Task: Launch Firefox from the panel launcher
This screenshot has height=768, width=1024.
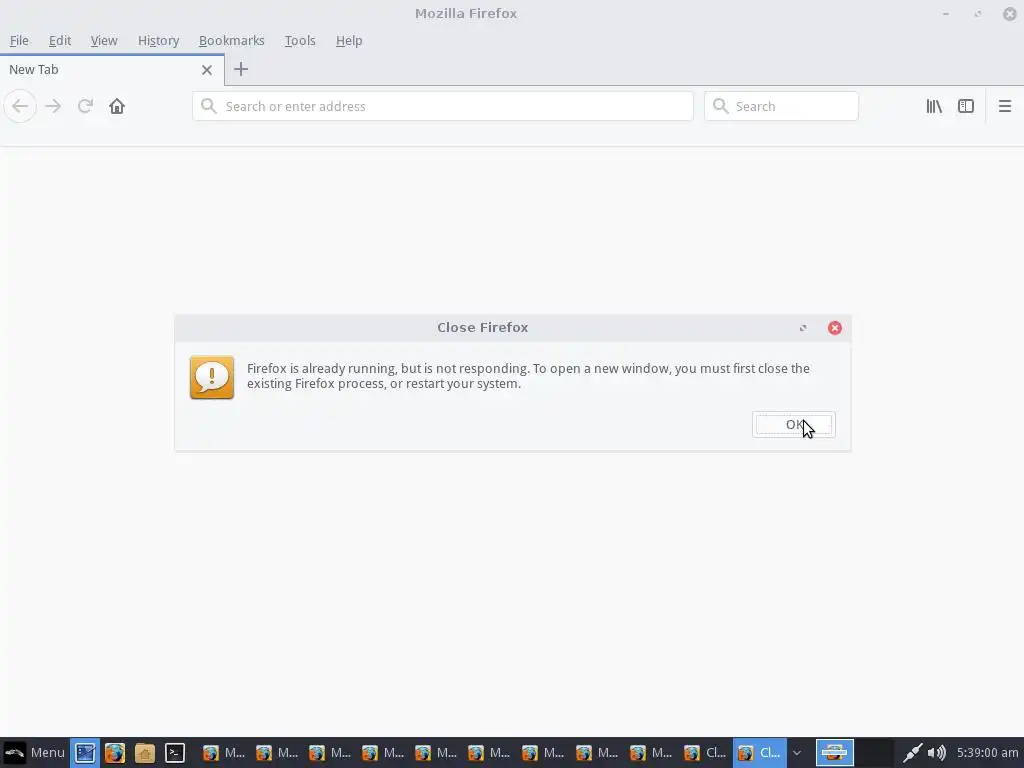Action: pos(115,753)
